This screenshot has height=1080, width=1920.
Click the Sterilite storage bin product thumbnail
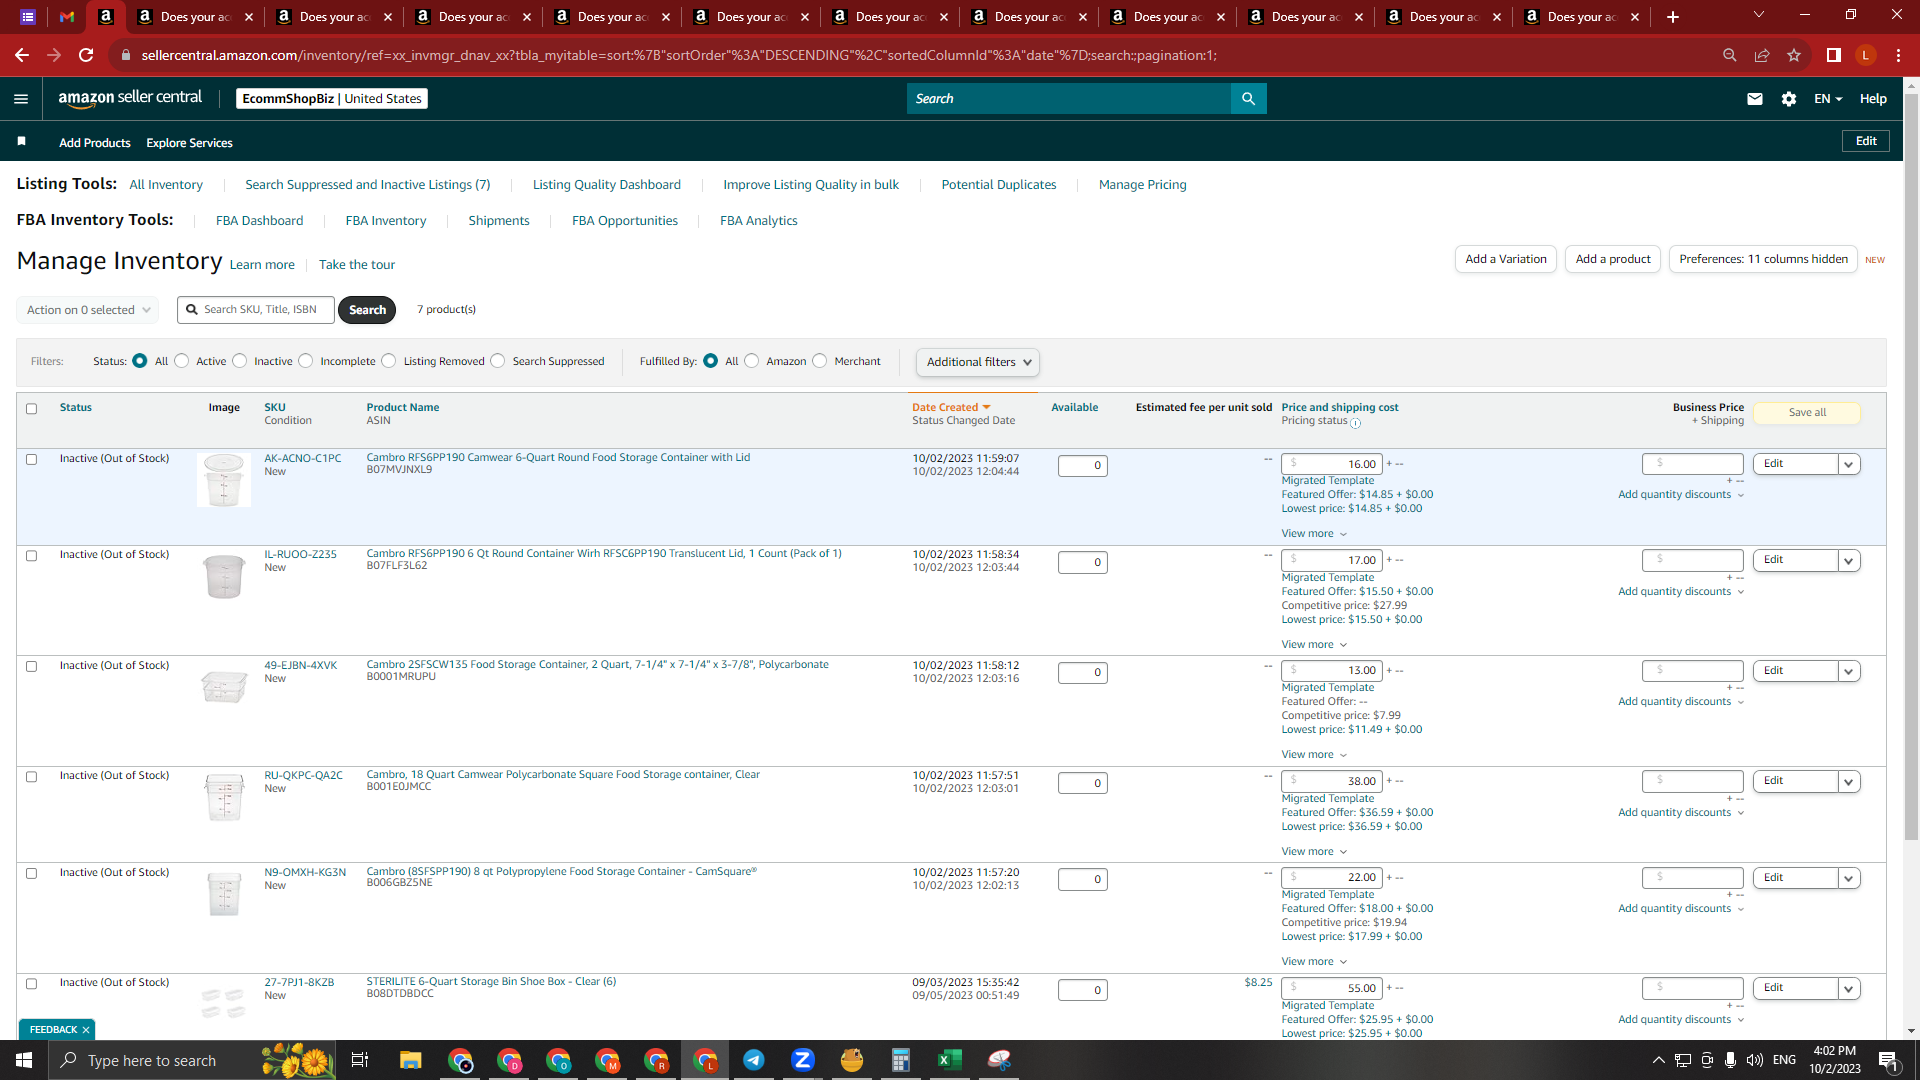click(223, 1003)
